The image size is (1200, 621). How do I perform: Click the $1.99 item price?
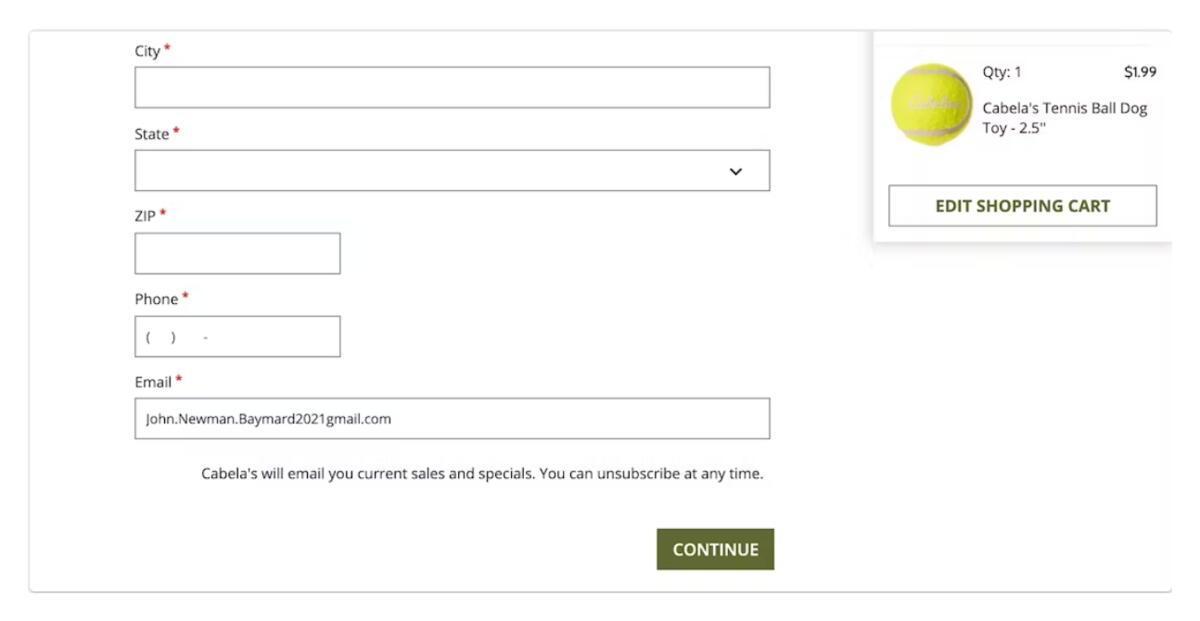coord(1140,72)
